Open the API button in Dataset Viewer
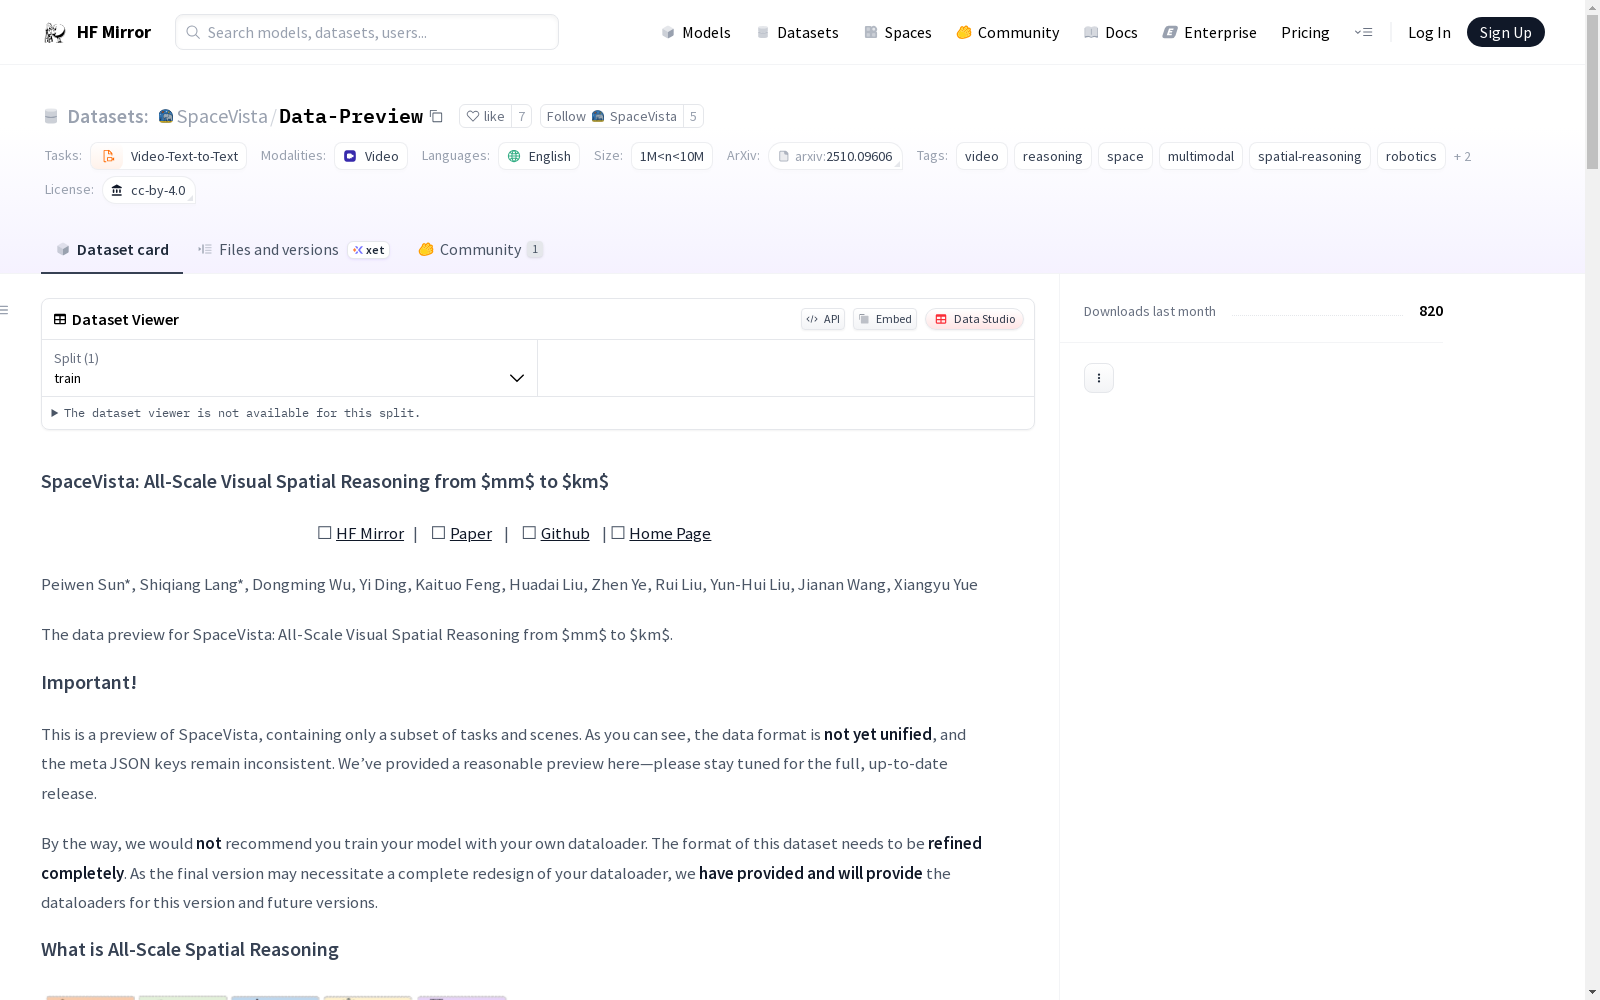 (823, 319)
